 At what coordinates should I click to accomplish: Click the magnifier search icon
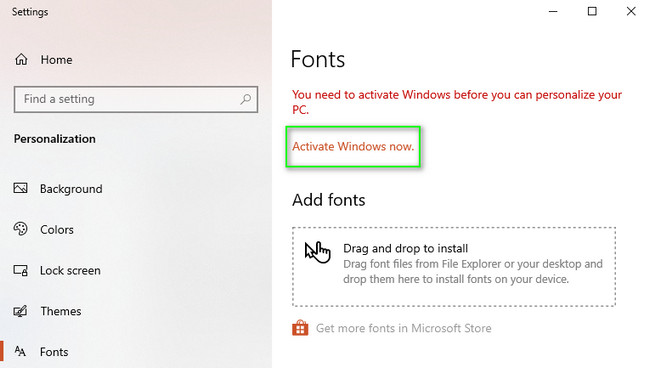pyautogui.click(x=245, y=99)
